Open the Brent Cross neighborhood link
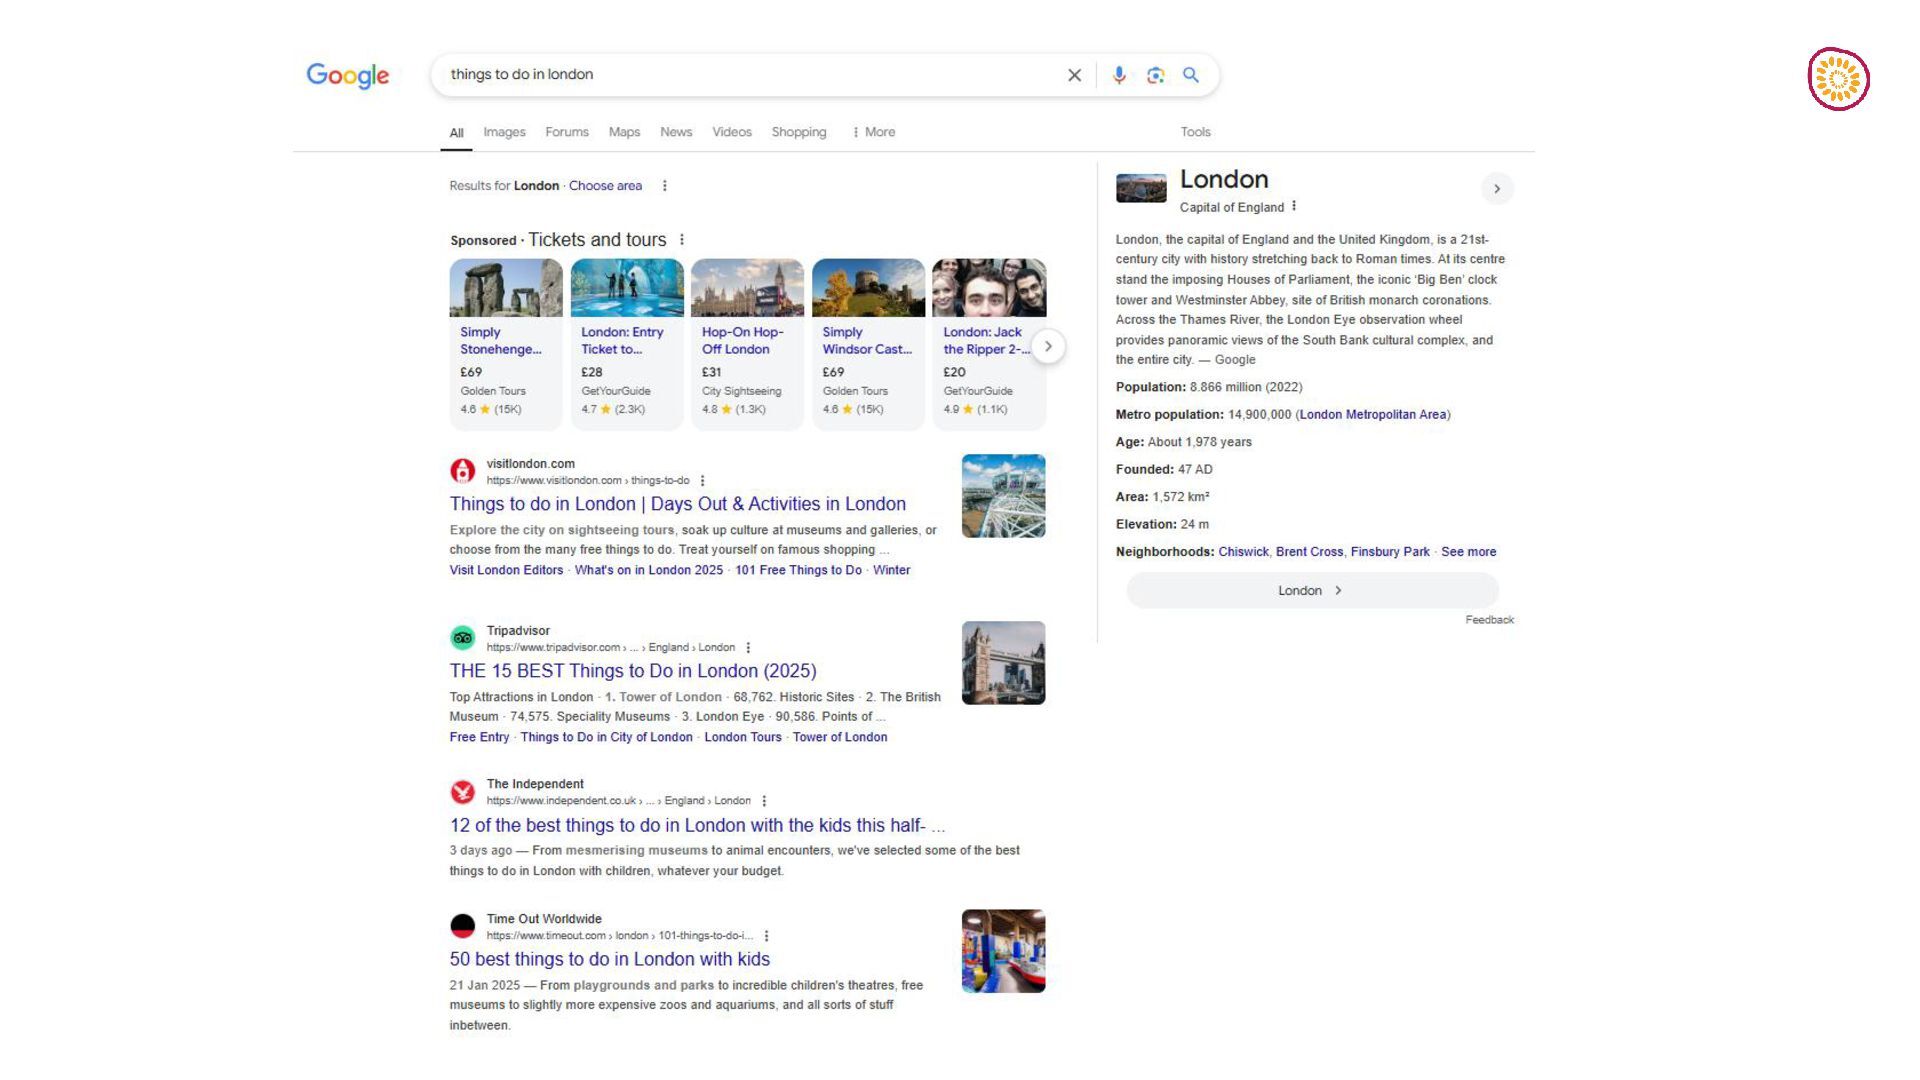 [x=1309, y=552]
